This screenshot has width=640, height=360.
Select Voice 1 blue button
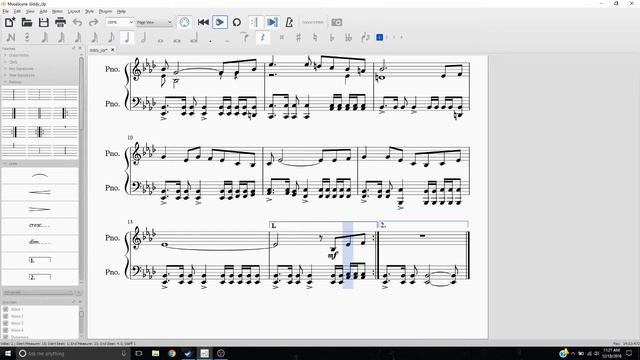tap(380, 38)
